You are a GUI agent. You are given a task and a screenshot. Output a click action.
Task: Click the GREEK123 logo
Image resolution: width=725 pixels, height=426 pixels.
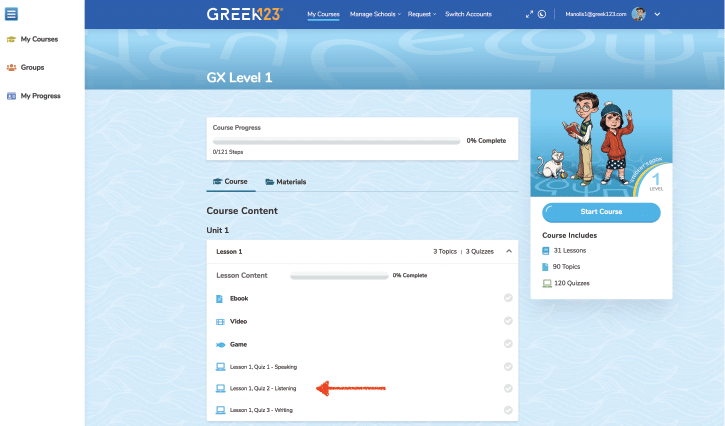point(245,14)
